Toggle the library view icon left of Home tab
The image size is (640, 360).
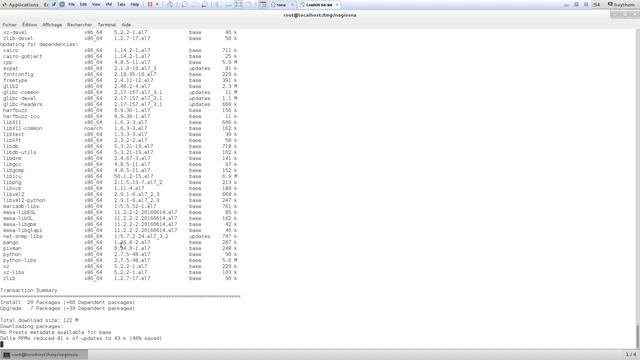tap(263, 4)
